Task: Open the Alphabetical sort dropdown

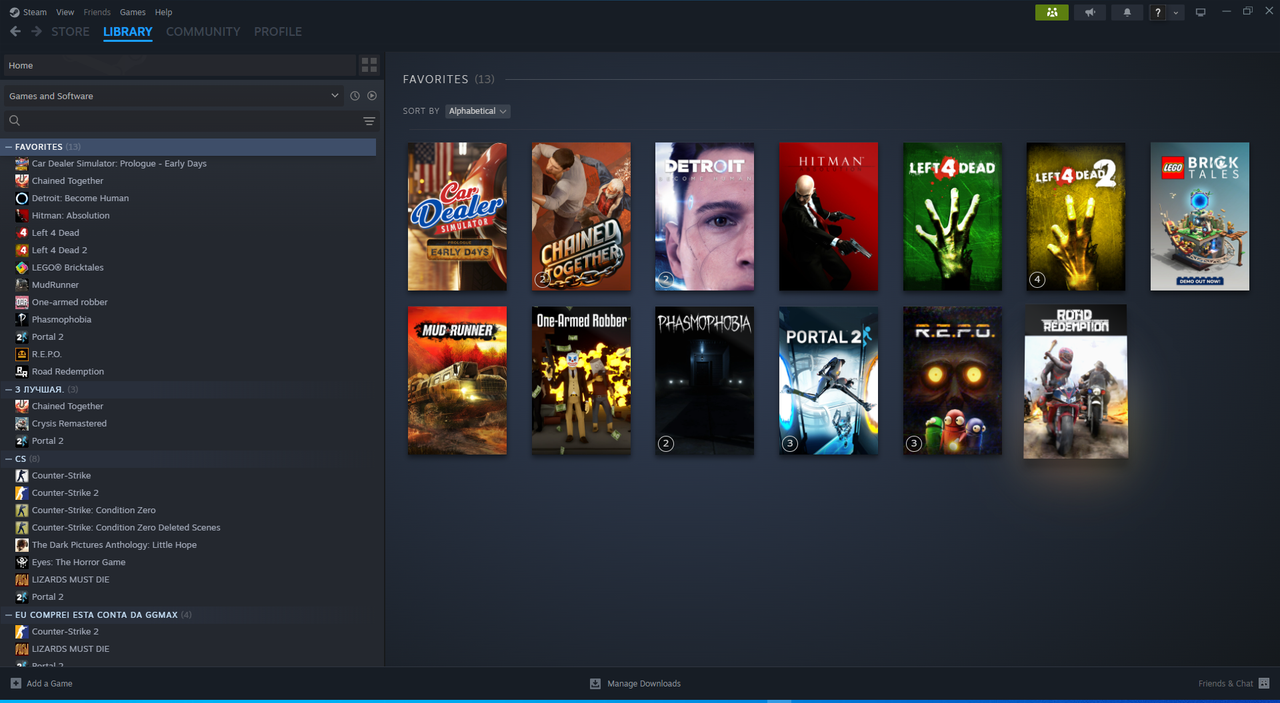Action: [478, 111]
